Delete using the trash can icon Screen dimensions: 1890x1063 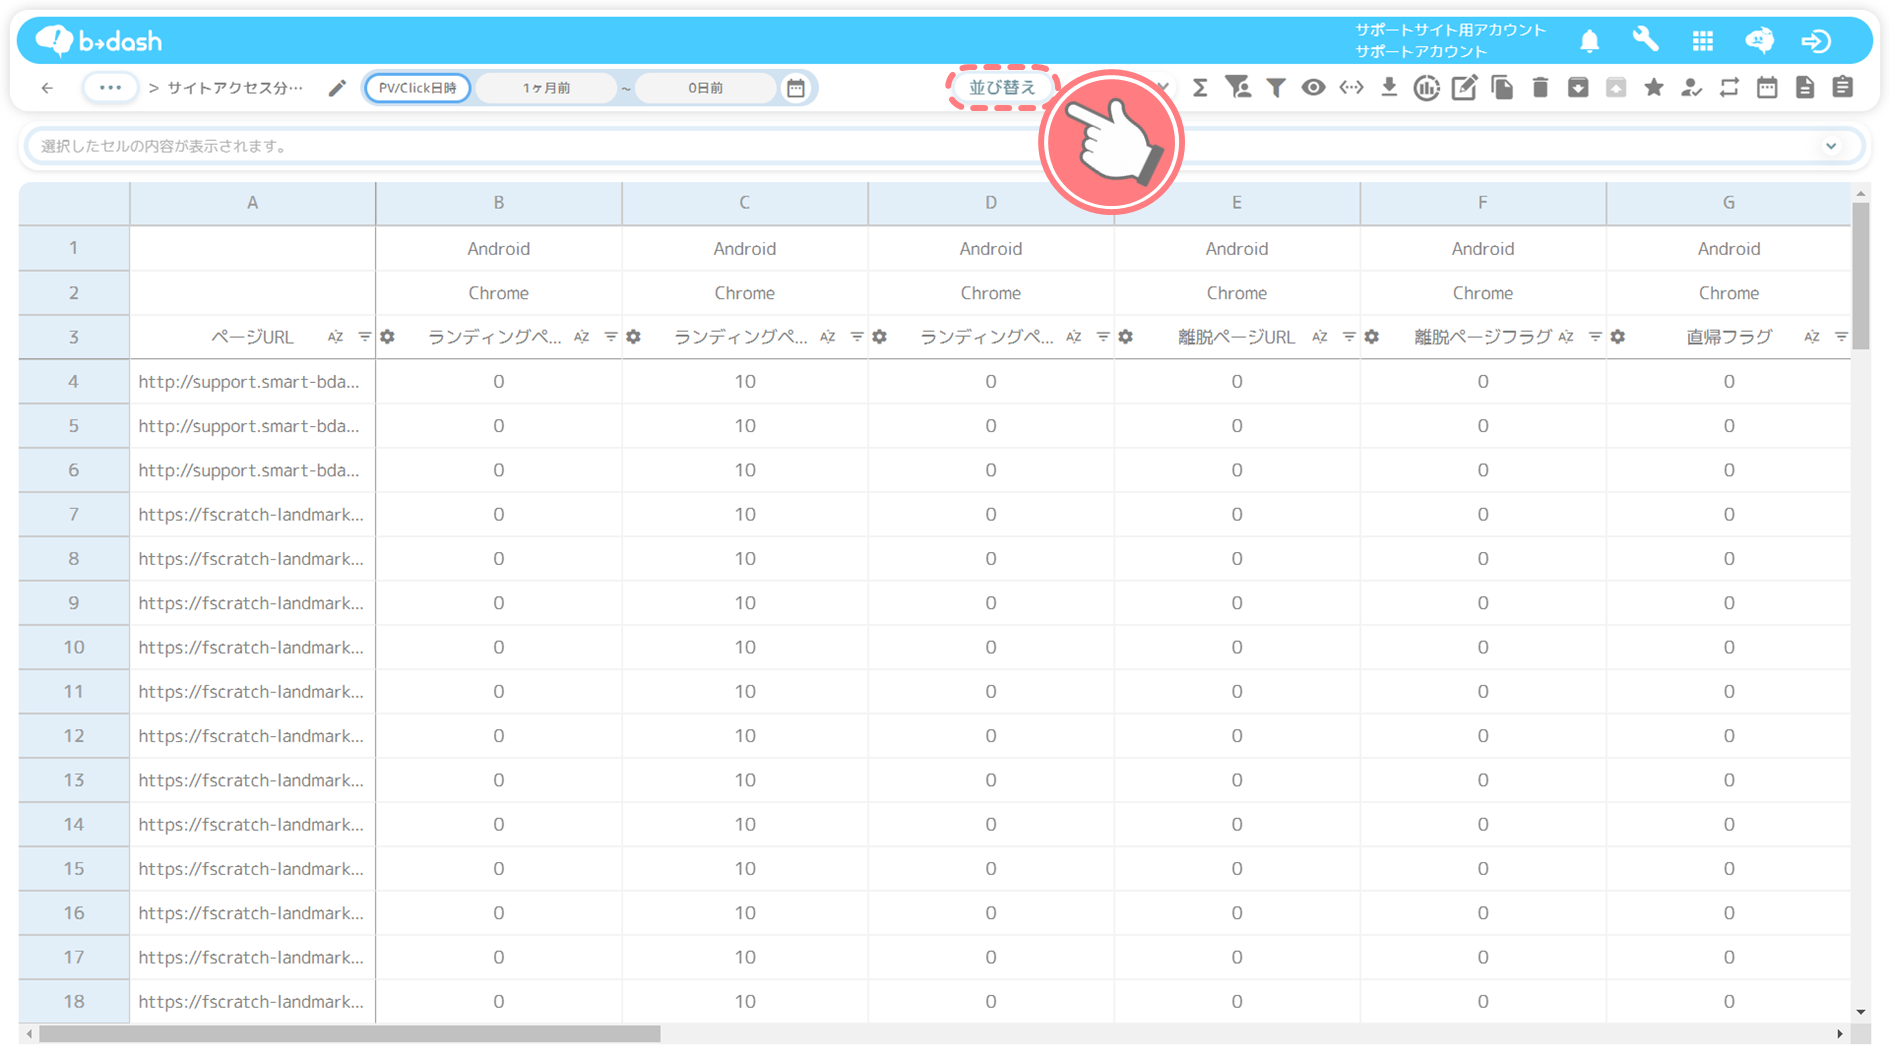click(1540, 88)
